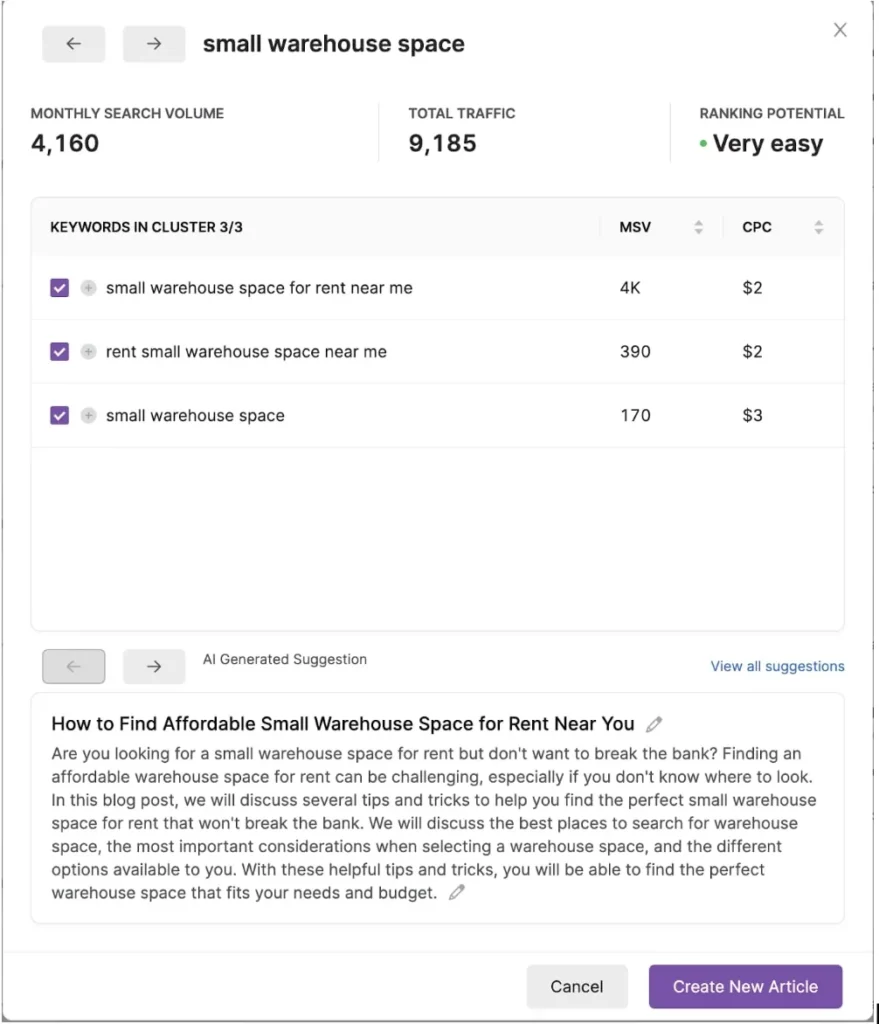
Task: Toggle the 'small warehouse space' keyword checkbox
Action: point(60,416)
